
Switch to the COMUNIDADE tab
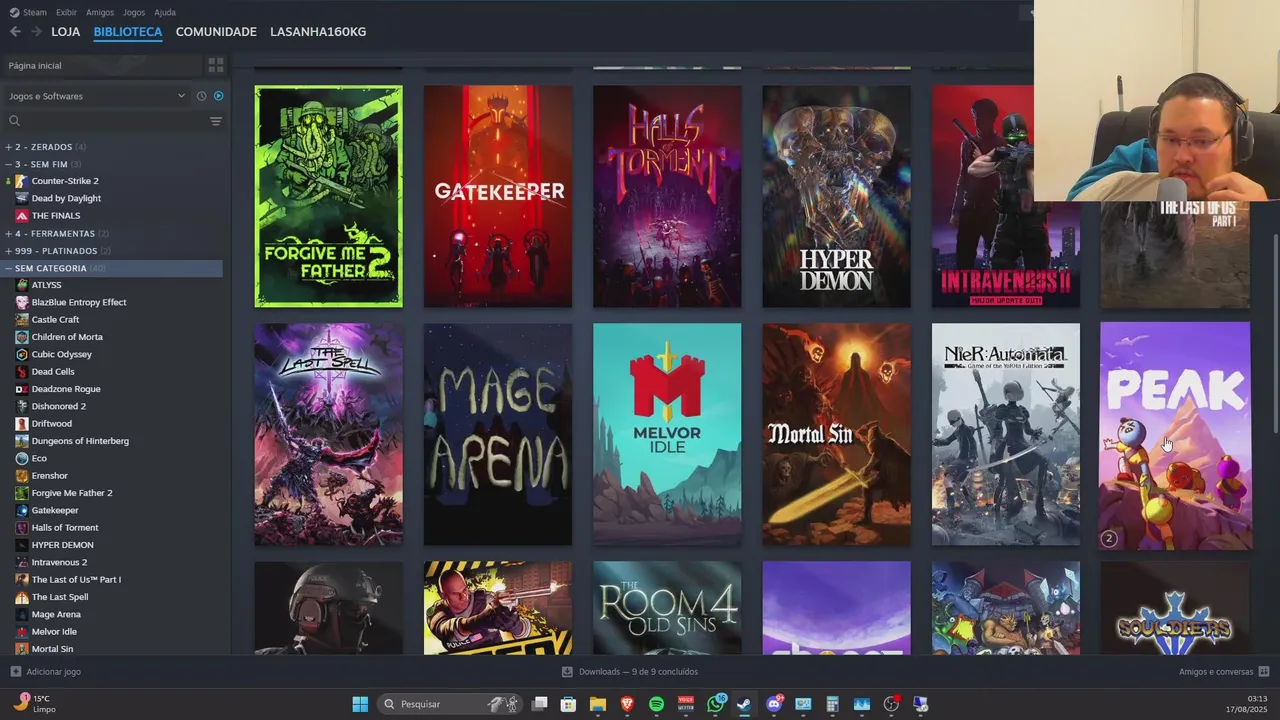coord(216,32)
